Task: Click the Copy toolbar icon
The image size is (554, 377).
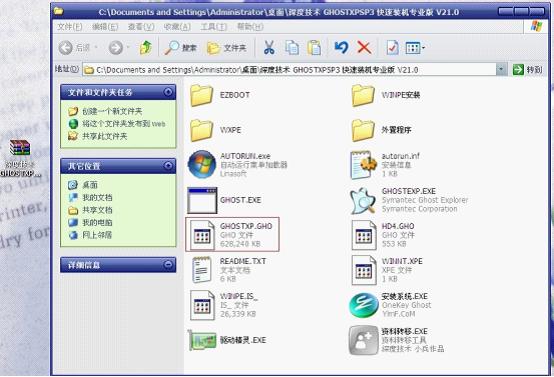Action: [x=292, y=48]
